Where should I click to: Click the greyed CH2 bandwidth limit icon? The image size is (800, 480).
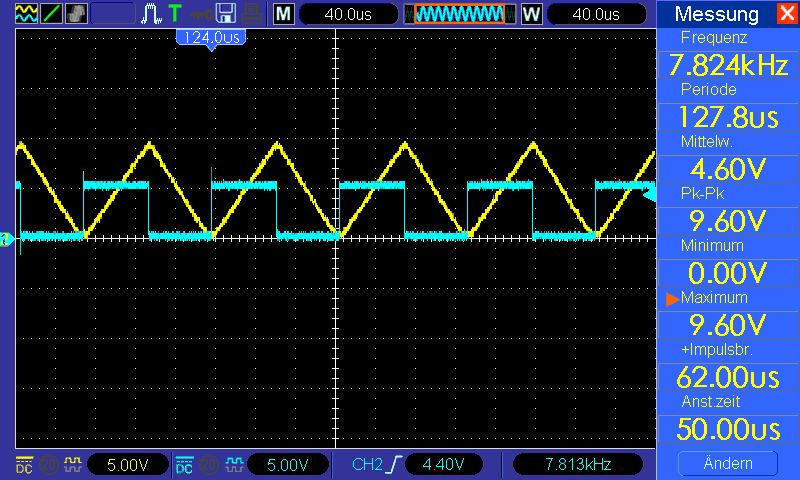pos(209,464)
